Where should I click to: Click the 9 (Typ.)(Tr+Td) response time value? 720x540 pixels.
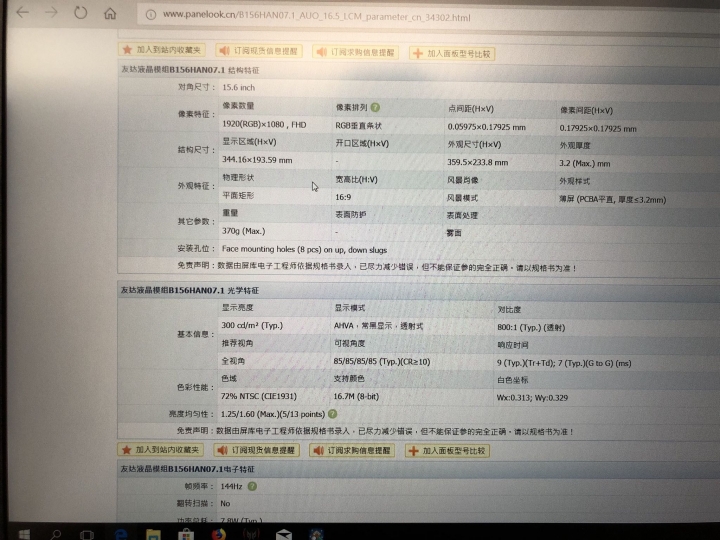coord(564,363)
